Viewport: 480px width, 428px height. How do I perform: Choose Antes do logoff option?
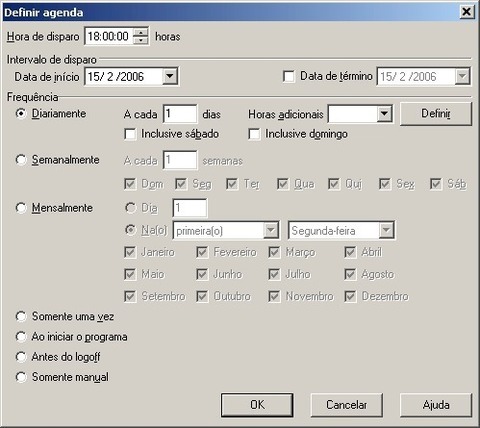tap(21, 357)
